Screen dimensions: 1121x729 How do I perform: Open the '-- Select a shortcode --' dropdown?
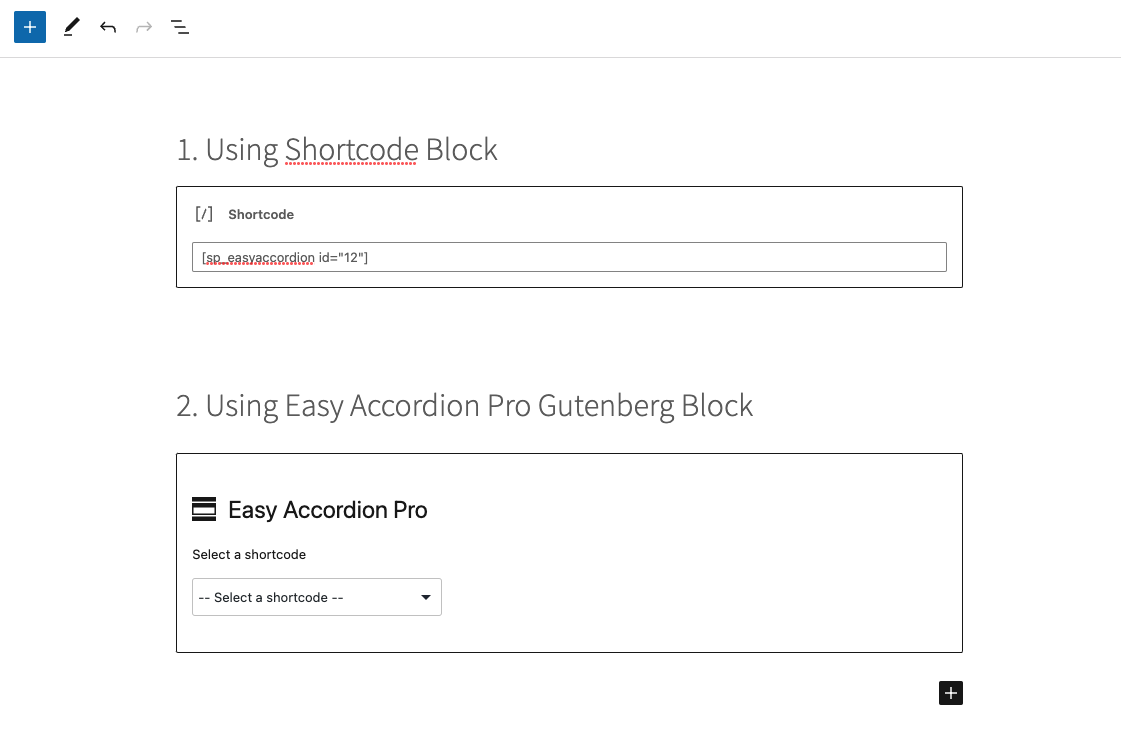click(316, 597)
